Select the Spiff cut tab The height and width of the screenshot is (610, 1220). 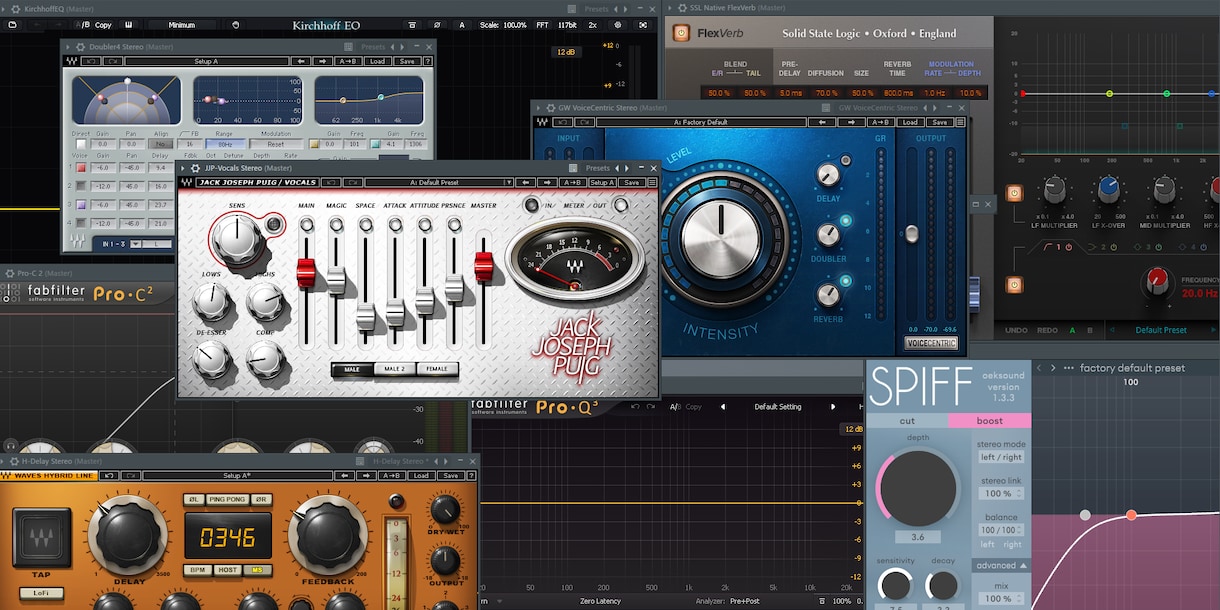907,421
